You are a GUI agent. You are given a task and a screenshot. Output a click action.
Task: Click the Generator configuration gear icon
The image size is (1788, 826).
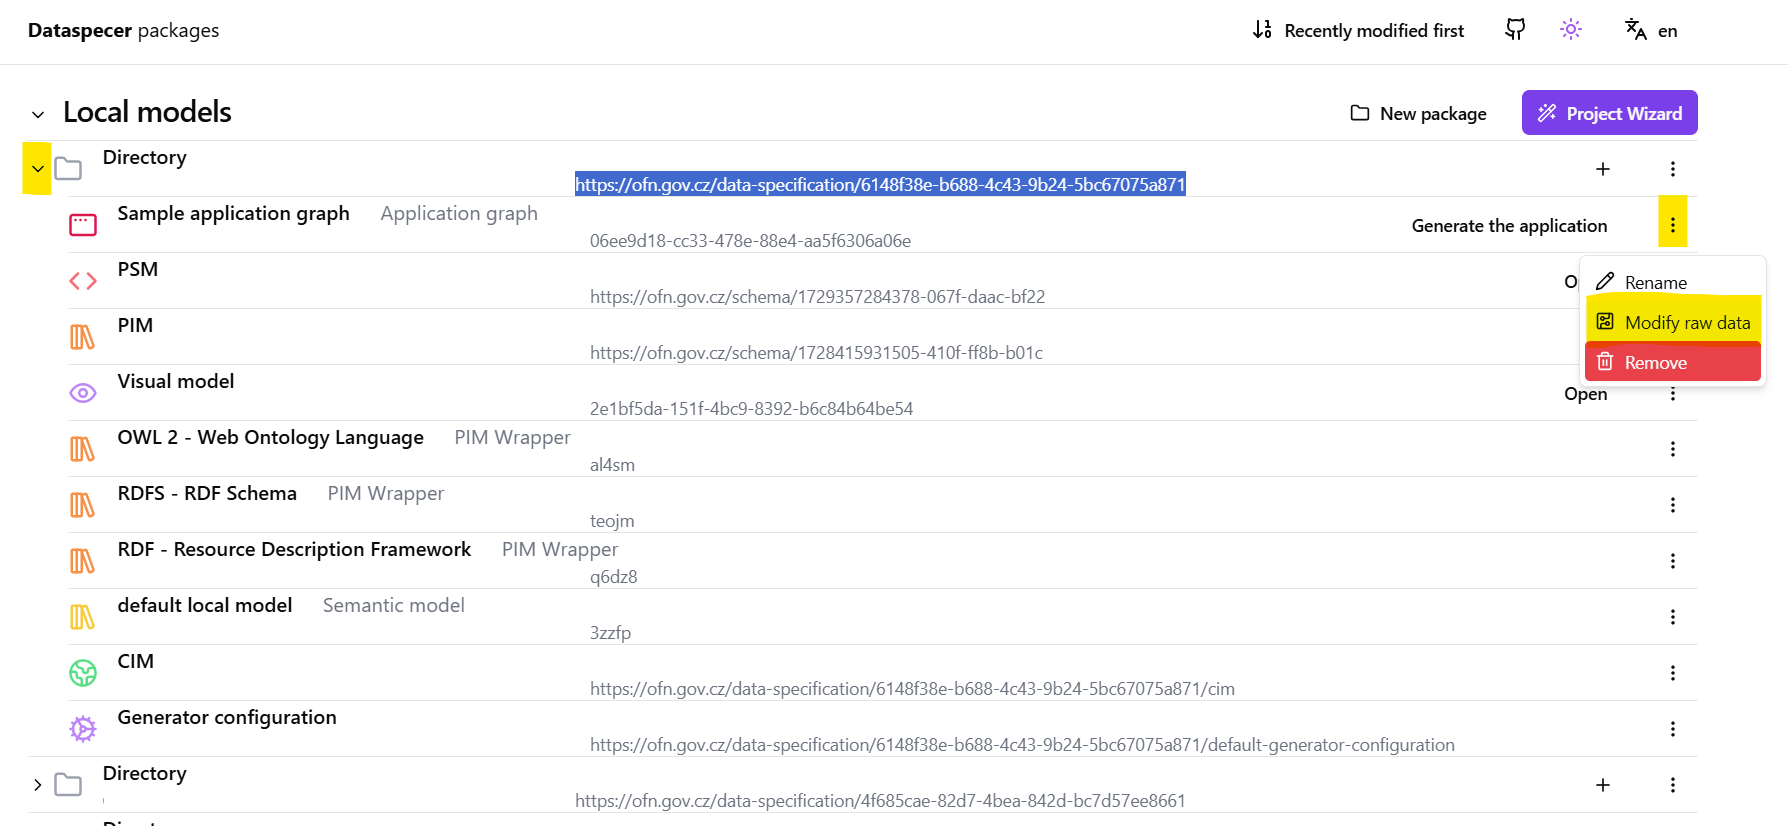(x=83, y=729)
